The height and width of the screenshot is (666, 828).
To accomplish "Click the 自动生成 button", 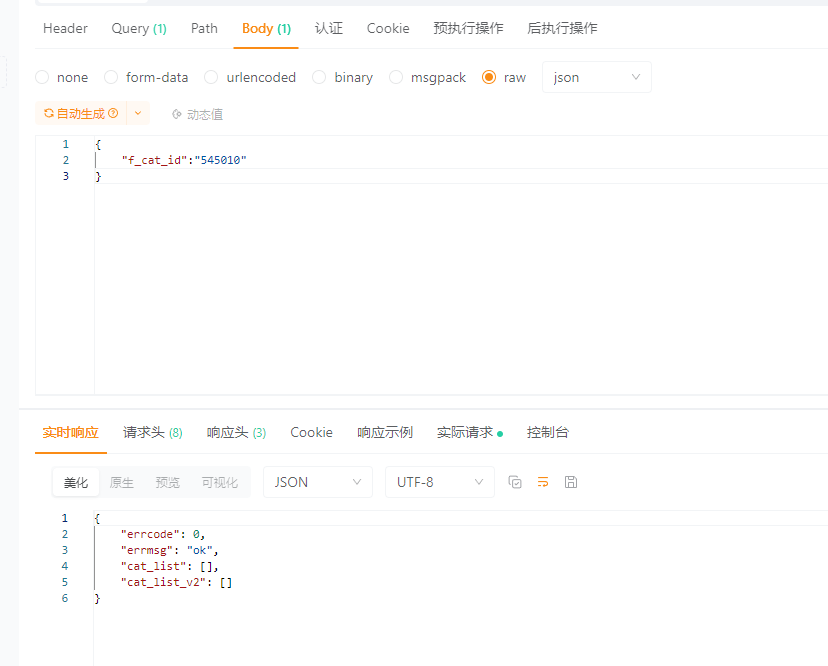I will click(81, 114).
